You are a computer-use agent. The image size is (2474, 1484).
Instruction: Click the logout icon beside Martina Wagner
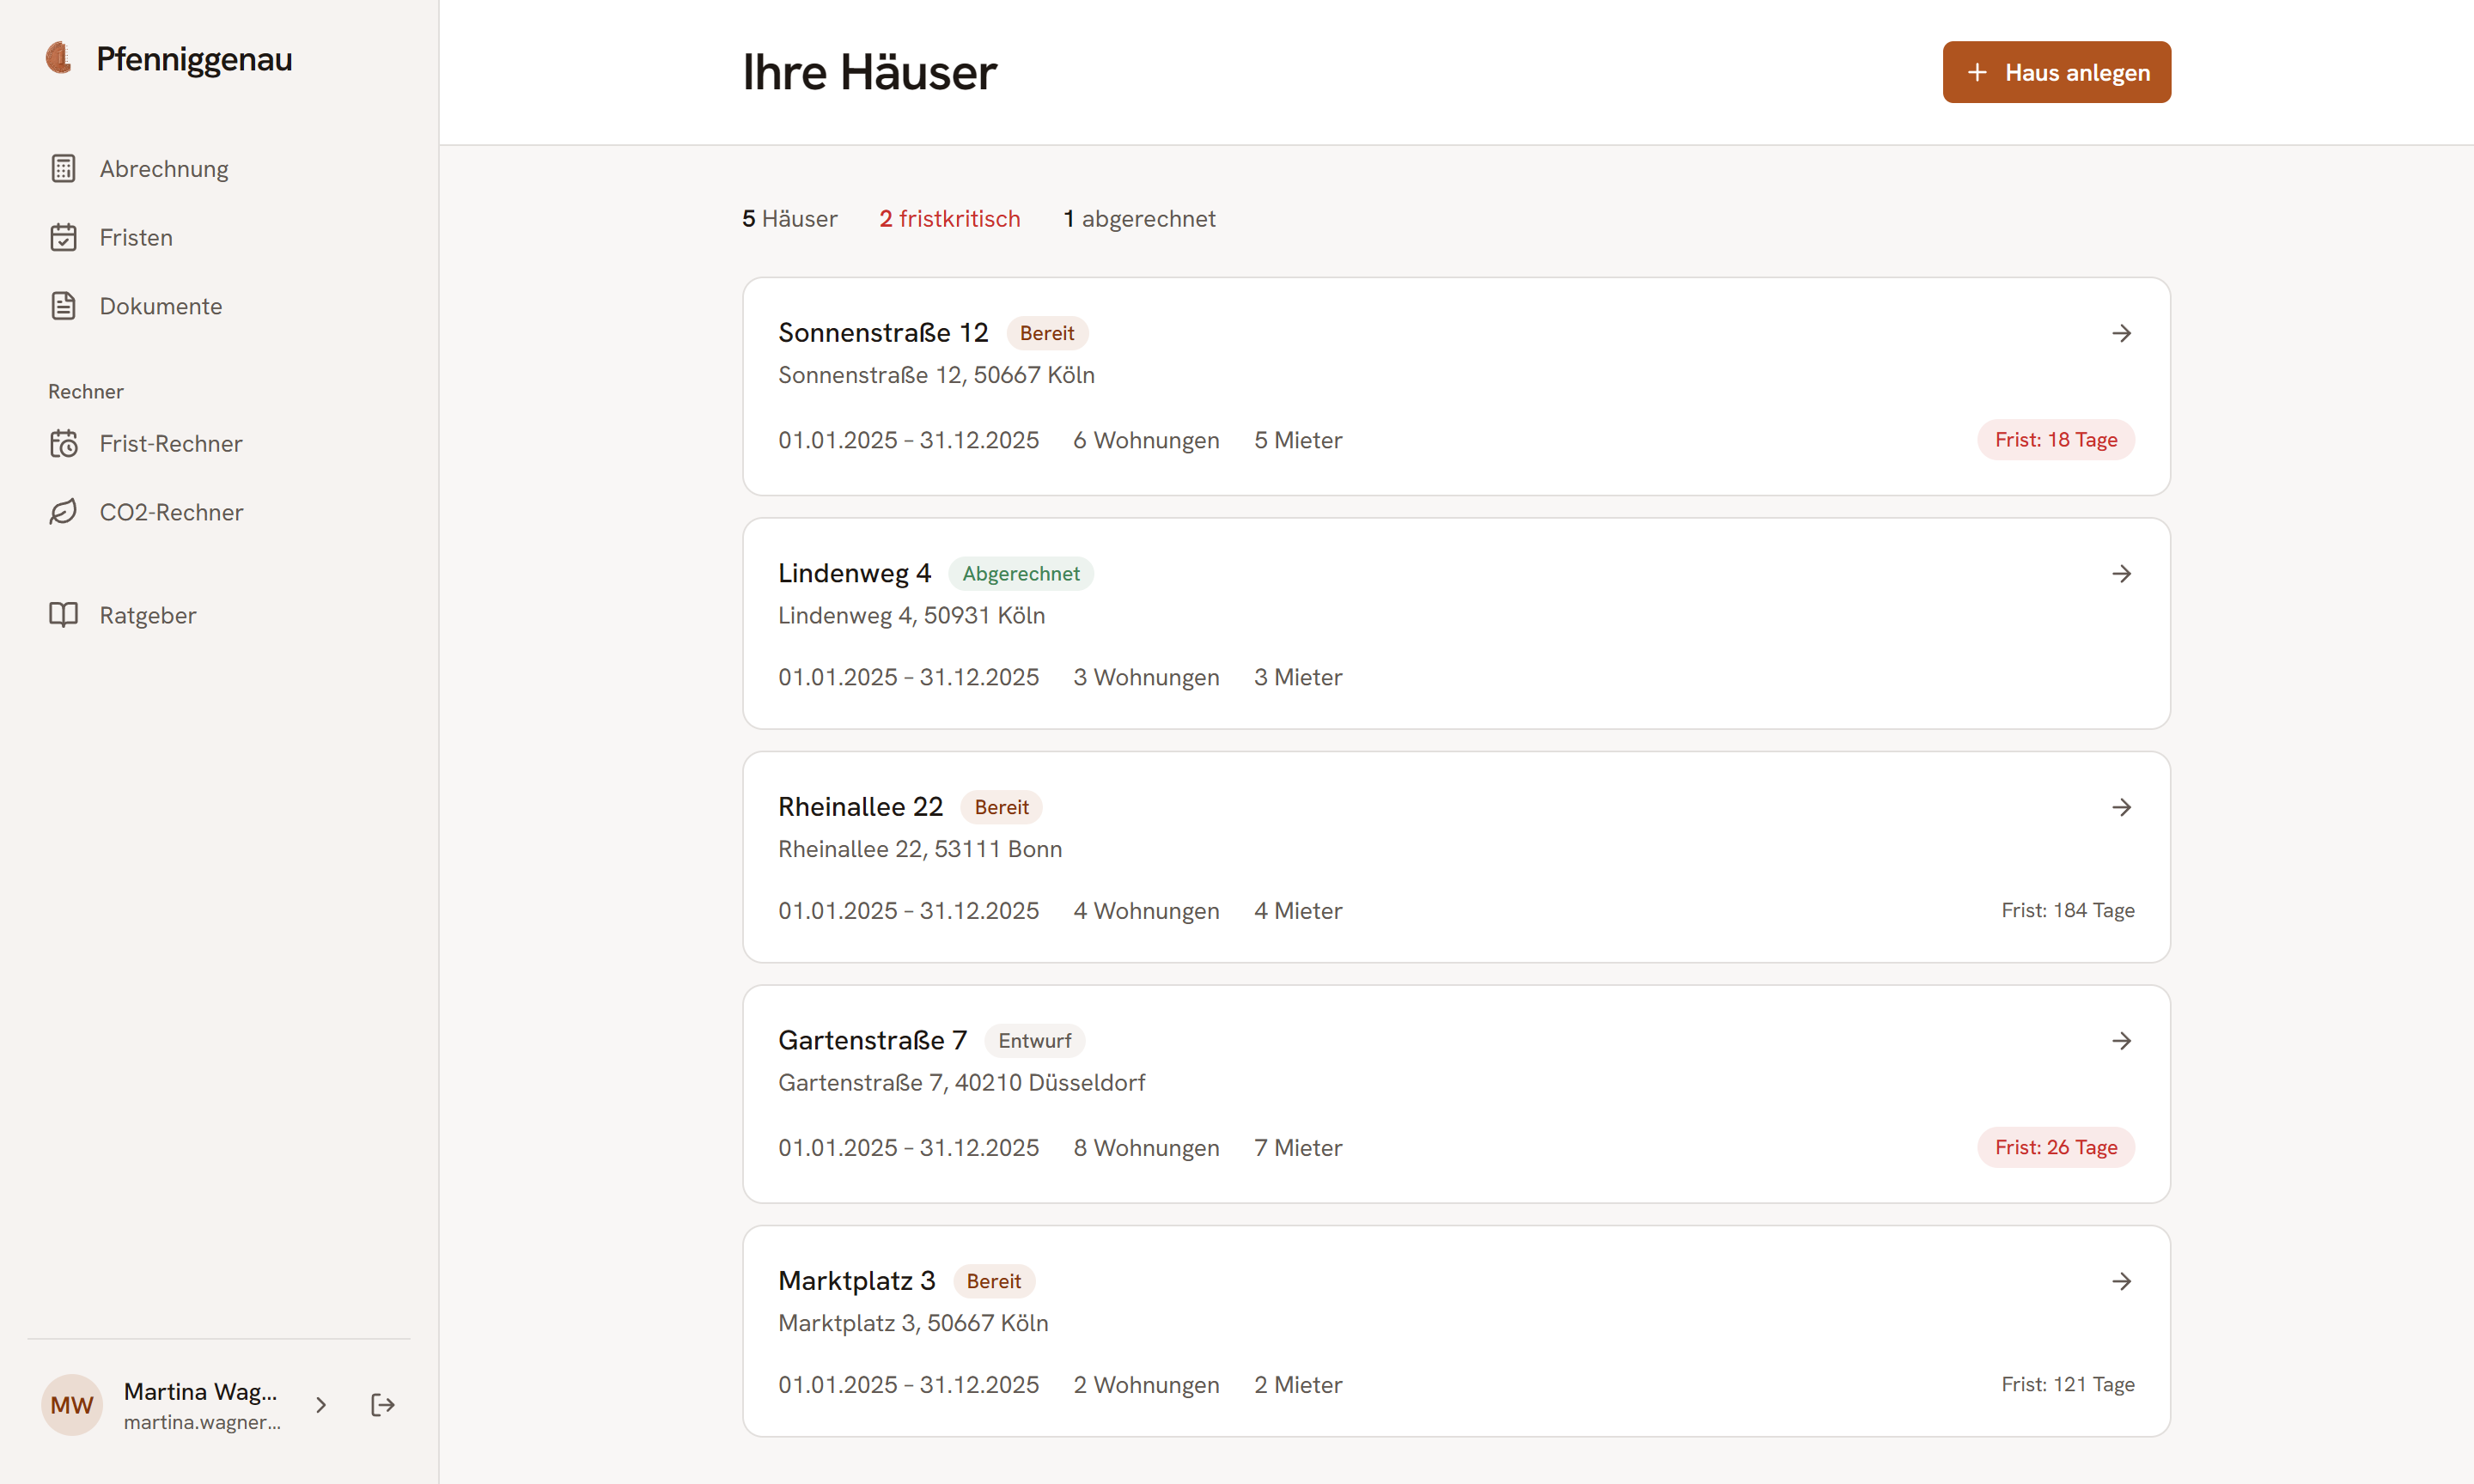(x=382, y=1405)
